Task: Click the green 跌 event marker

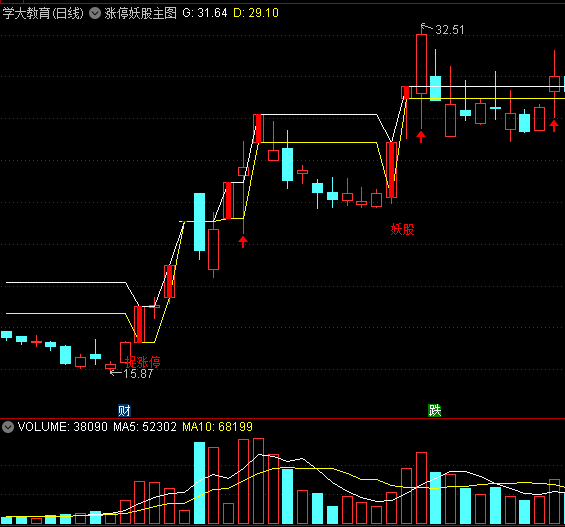Action: 435,410
